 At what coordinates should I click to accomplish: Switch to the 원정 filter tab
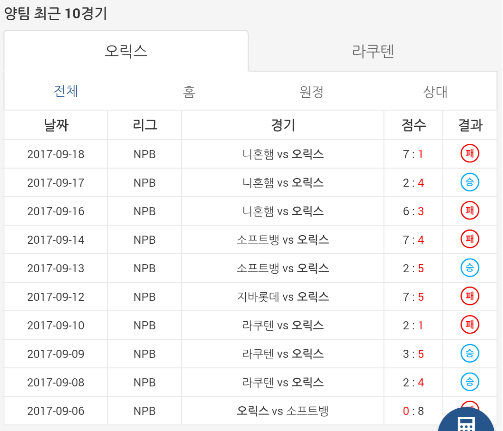point(311,91)
